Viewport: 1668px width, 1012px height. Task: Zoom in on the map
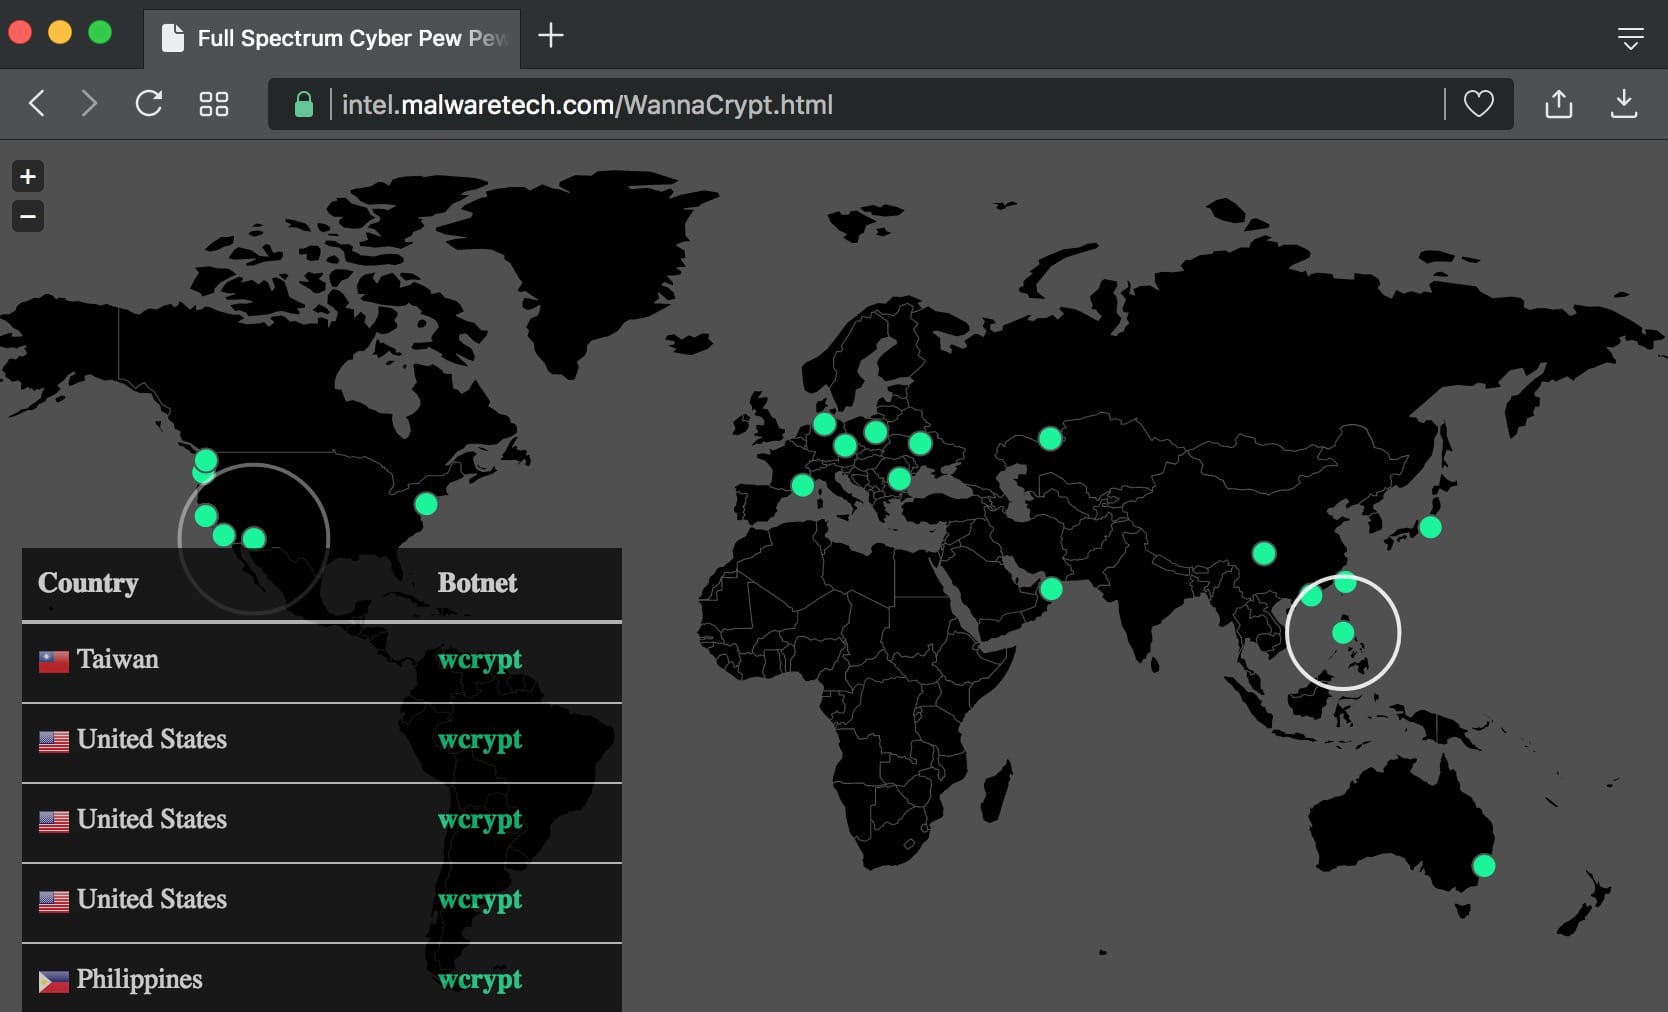tap(28, 177)
